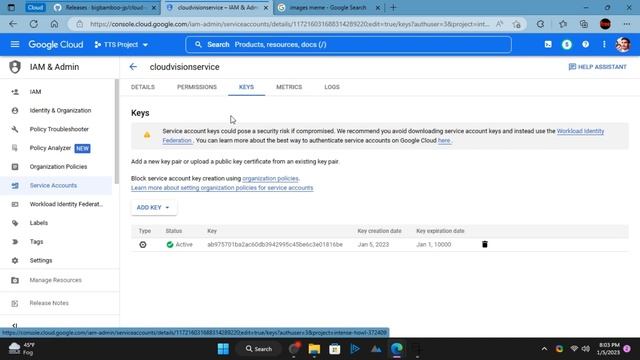Switch to the LOGS tab
This screenshot has height=360, width=640.
pyautogui.click(x=332, y=87)
